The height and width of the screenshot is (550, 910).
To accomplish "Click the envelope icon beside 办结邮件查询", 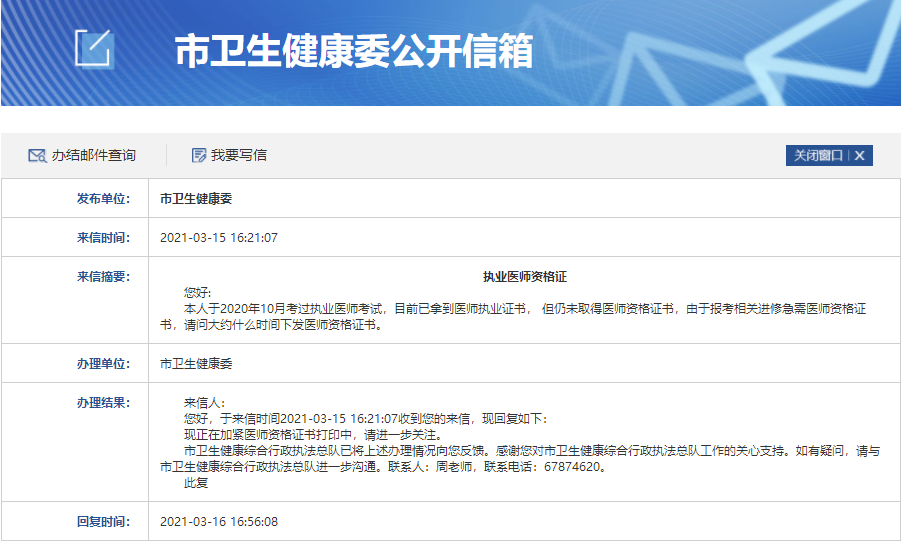I will click(x=37, y=155).
